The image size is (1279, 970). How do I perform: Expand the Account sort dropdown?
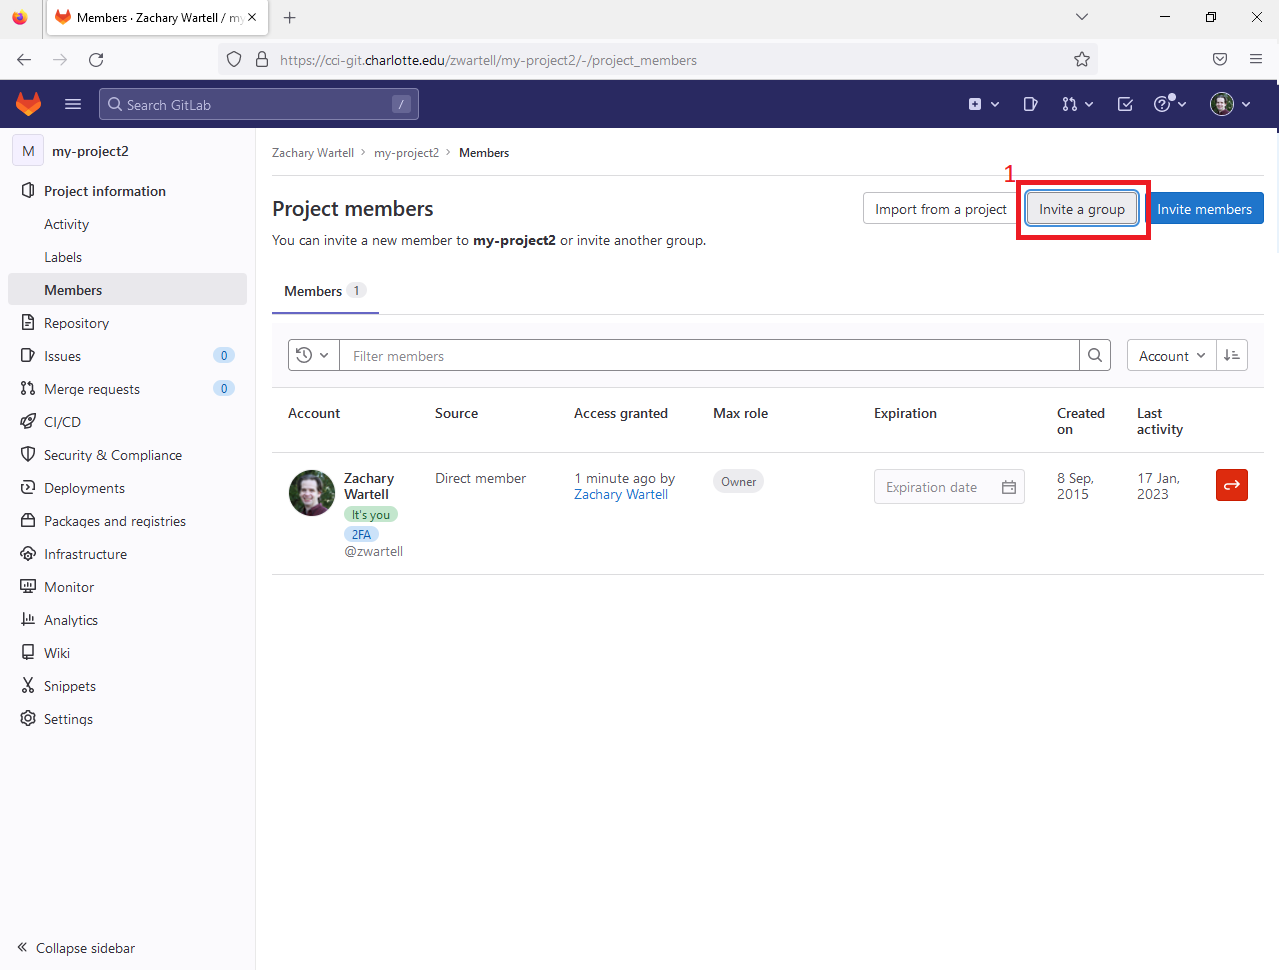(1171, 356)
